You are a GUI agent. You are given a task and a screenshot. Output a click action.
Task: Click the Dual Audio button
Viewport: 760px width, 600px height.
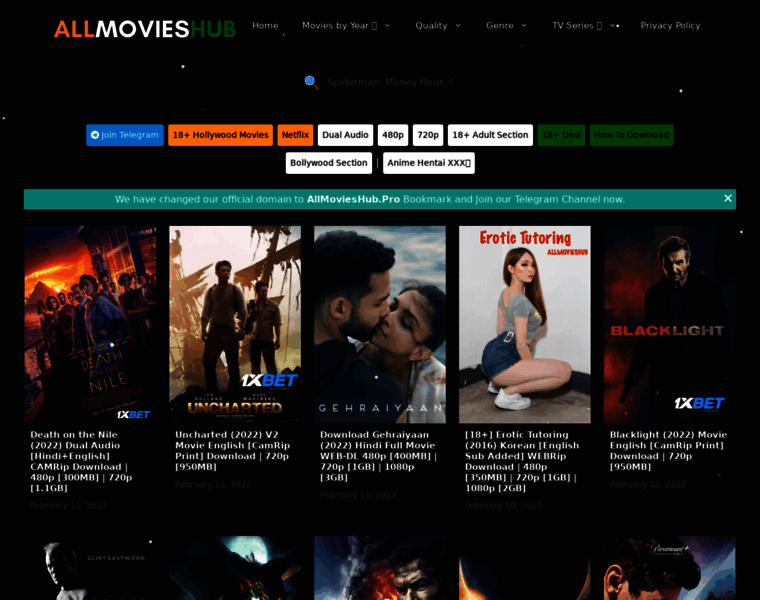coord(345,135)
